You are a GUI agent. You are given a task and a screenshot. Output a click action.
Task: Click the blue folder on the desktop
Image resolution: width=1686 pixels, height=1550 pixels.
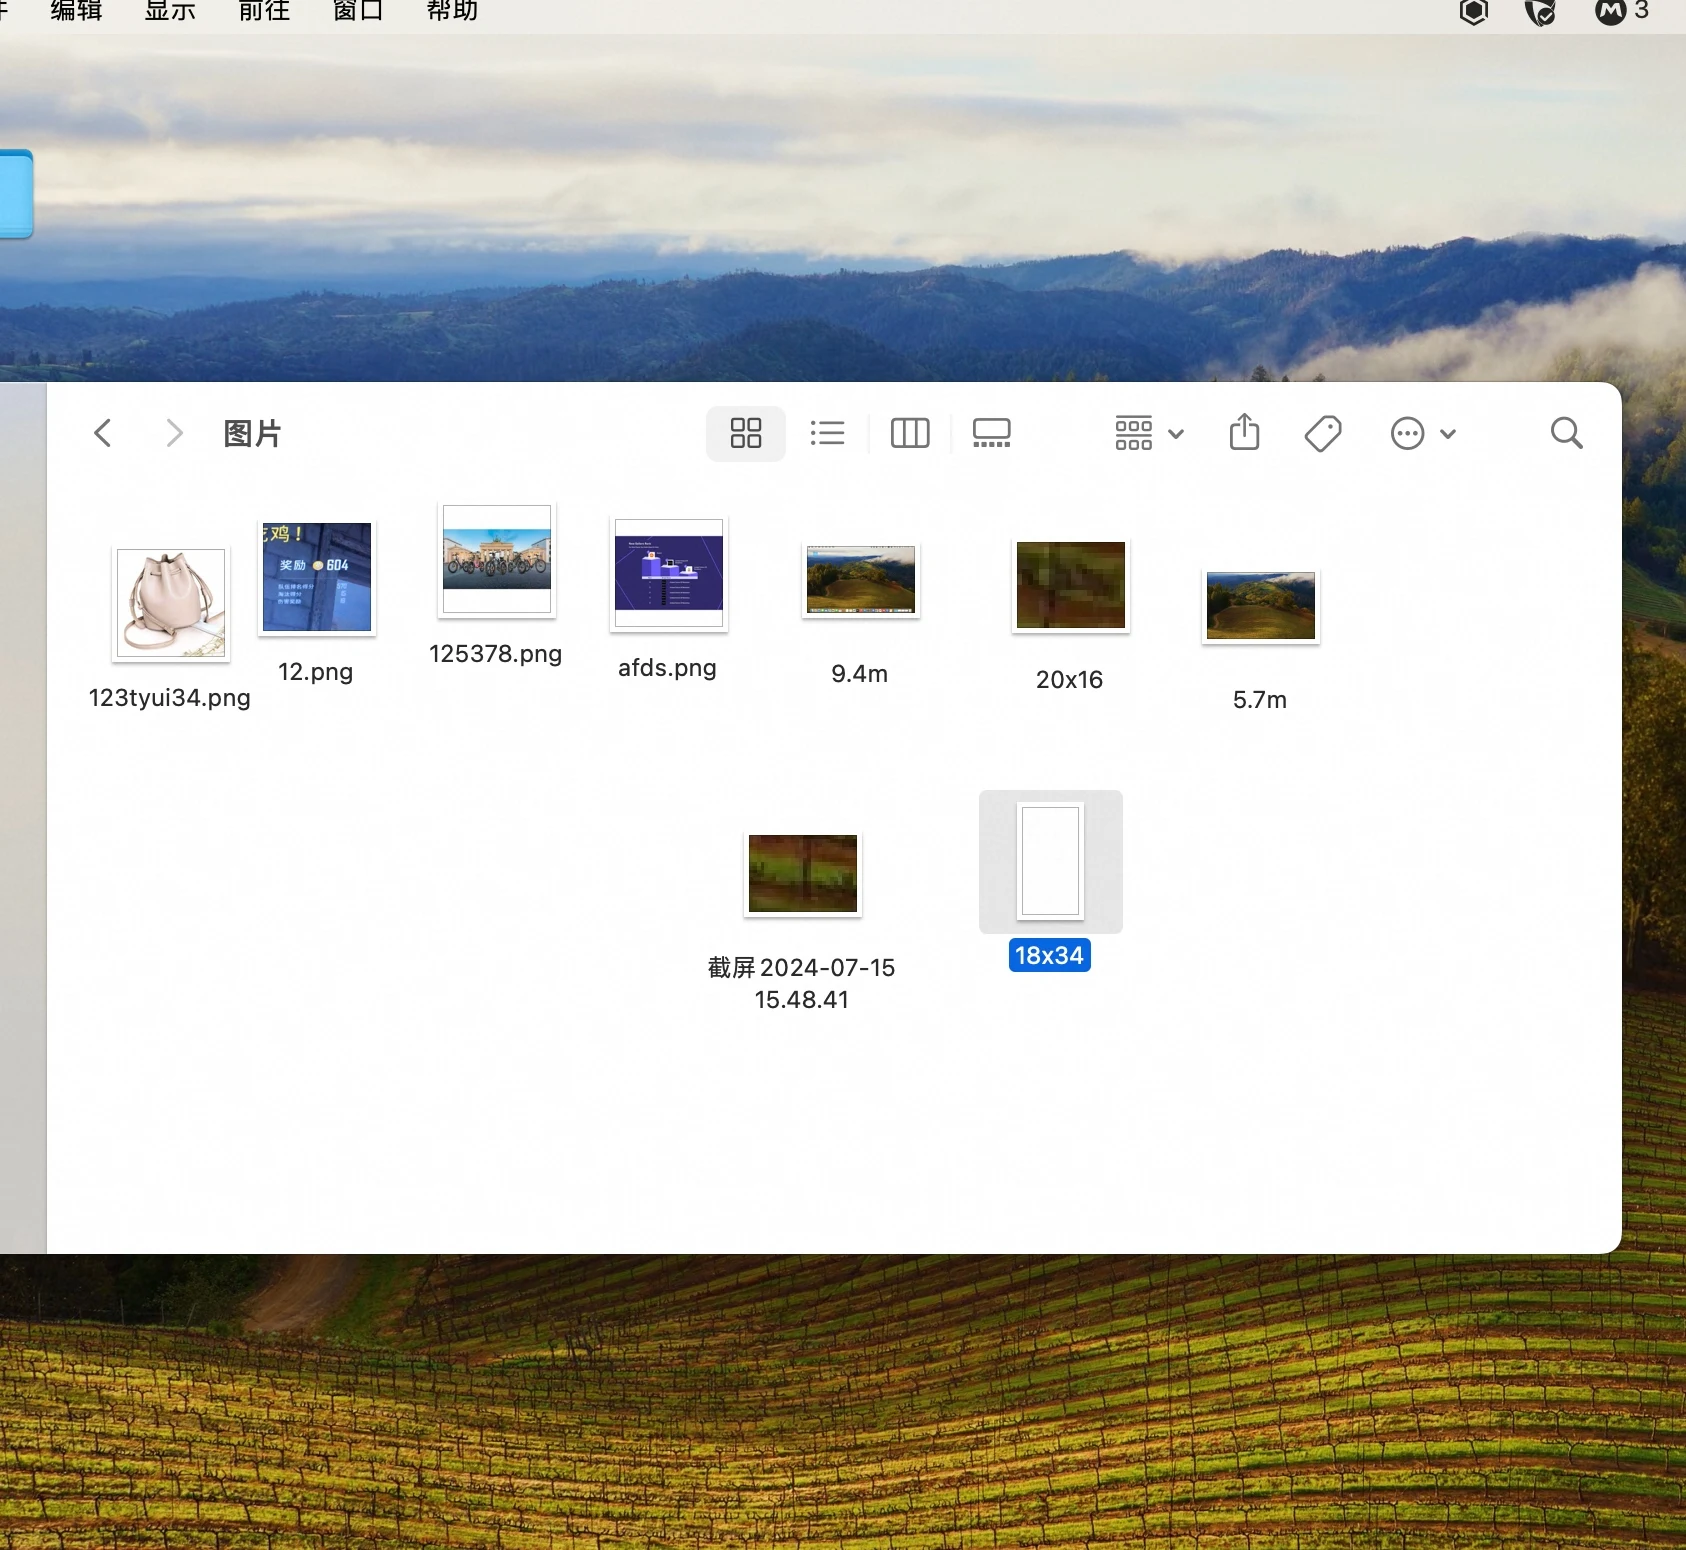(15, 194)
